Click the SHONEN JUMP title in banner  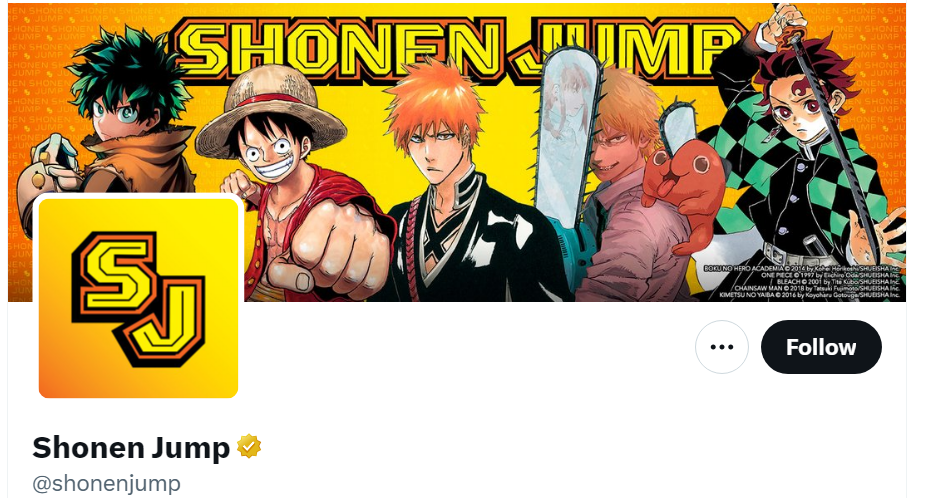[x=461, y=45]
